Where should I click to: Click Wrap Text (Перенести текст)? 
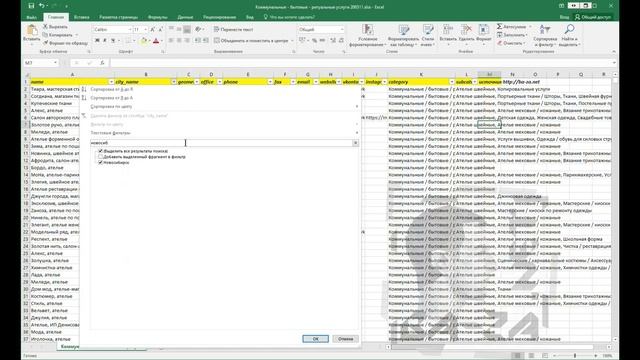pyautogui.click(x=233, y=29)
